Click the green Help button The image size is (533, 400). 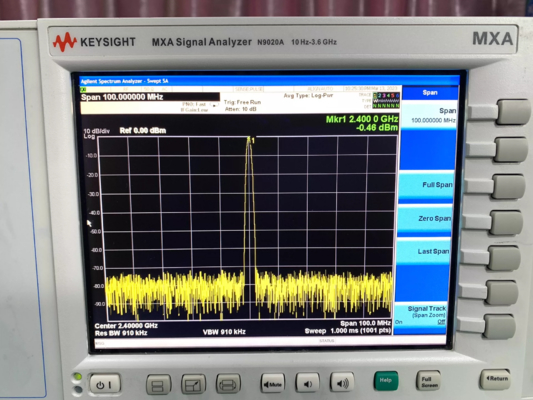(385, 381)
